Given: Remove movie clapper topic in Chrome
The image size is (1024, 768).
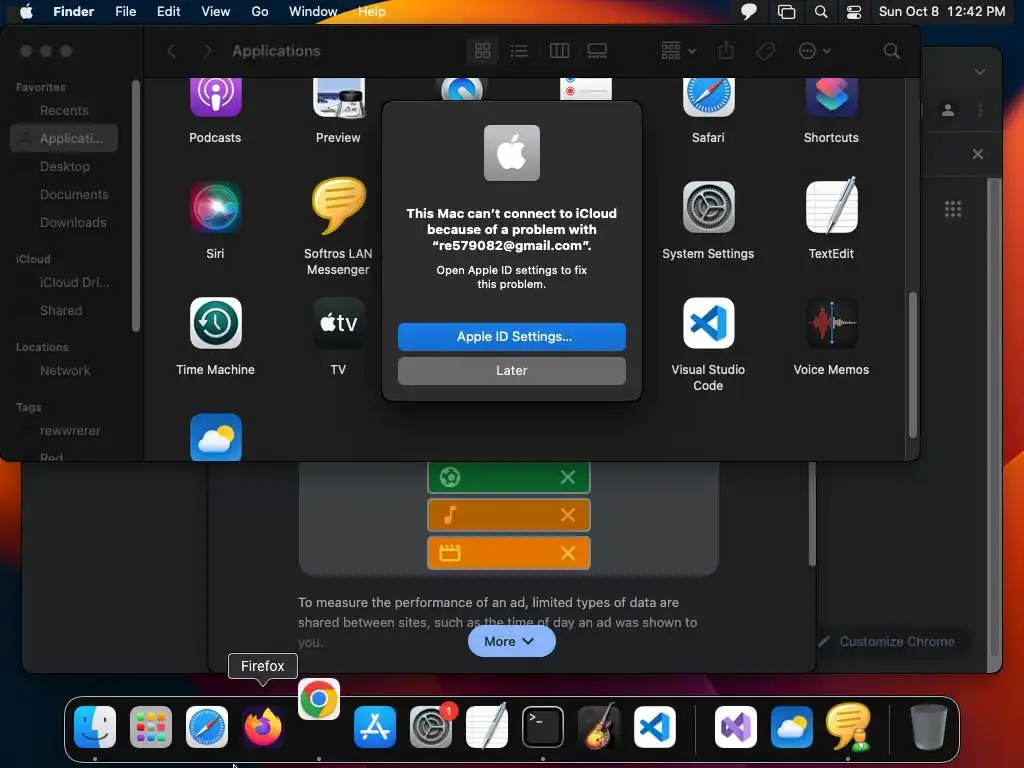Looking at the screenshot, I should [x=568, y=553].
